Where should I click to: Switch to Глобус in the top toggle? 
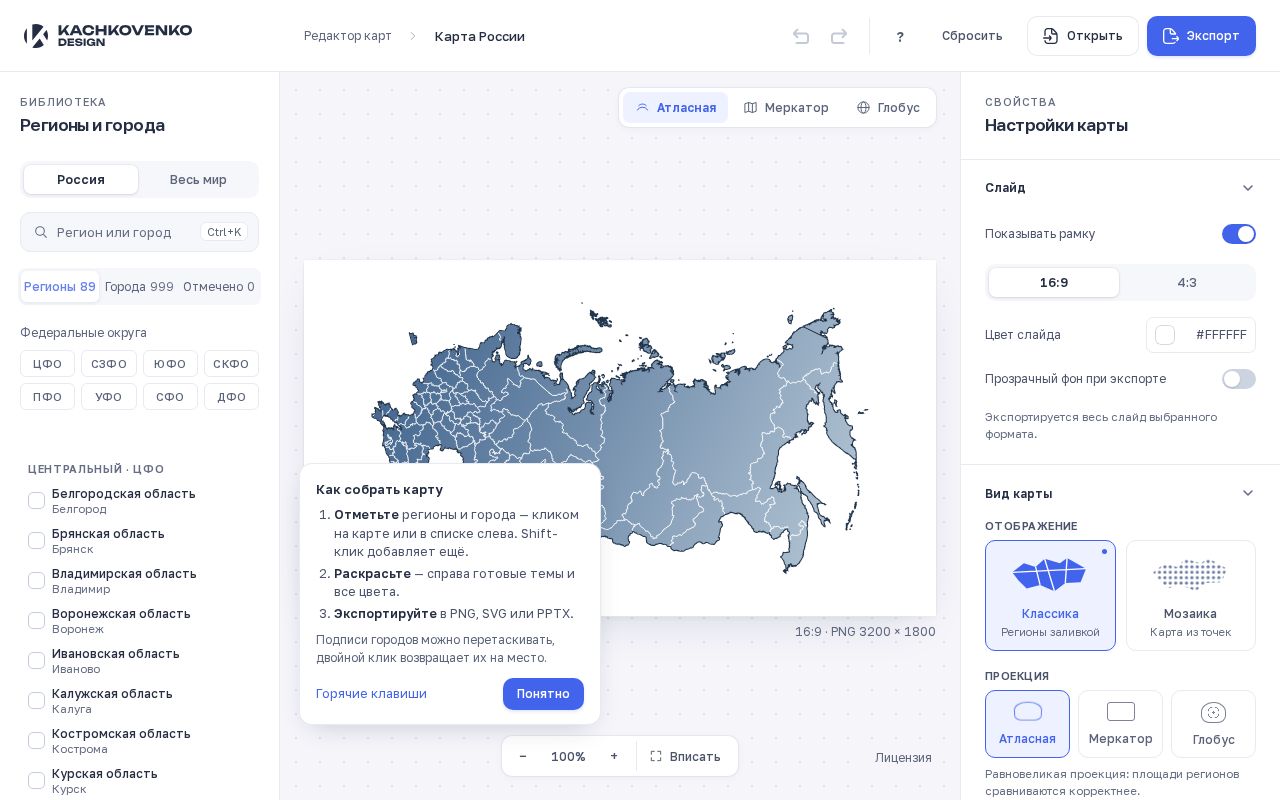click(888, 108)
